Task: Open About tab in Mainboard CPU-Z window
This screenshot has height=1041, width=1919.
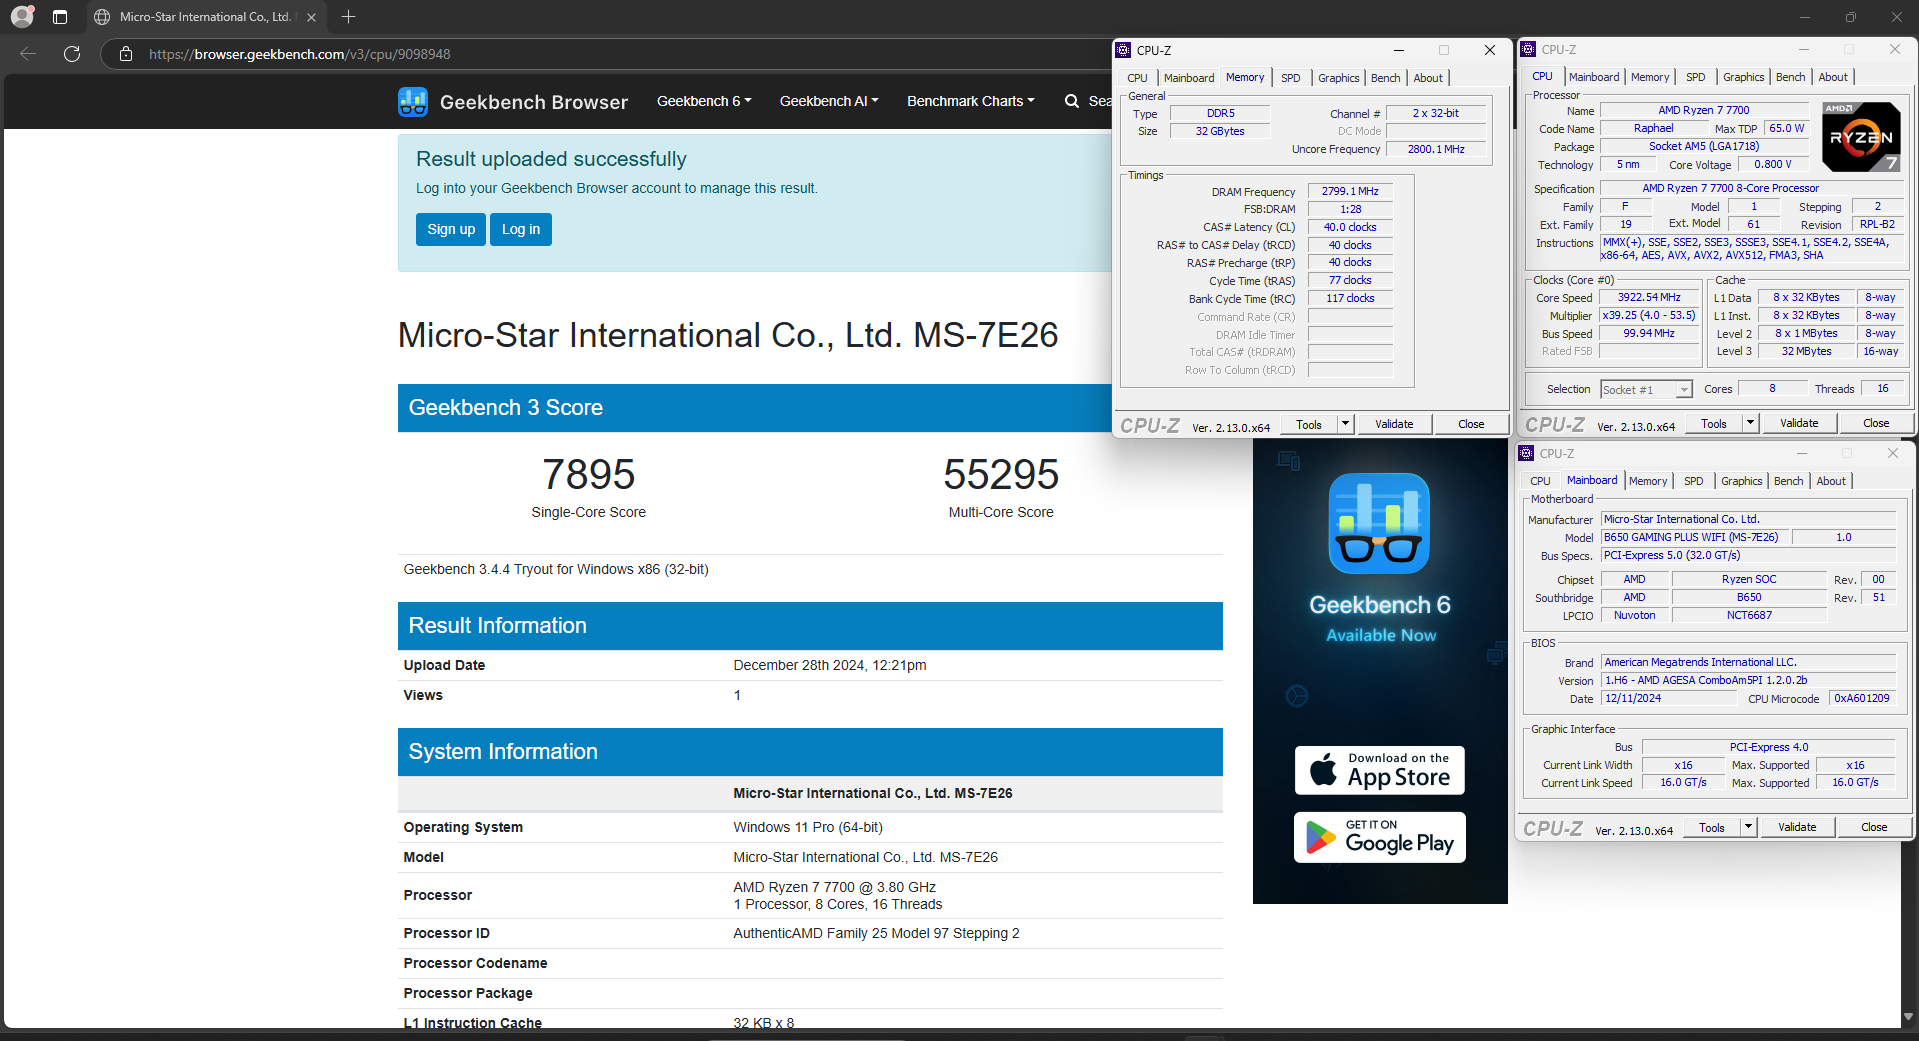Action: click(x=1831, y=481)
